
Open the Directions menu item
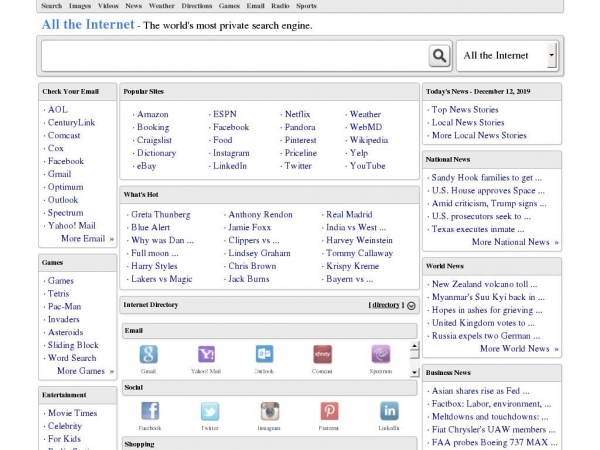pyautogui.click(x=197, y=6)
